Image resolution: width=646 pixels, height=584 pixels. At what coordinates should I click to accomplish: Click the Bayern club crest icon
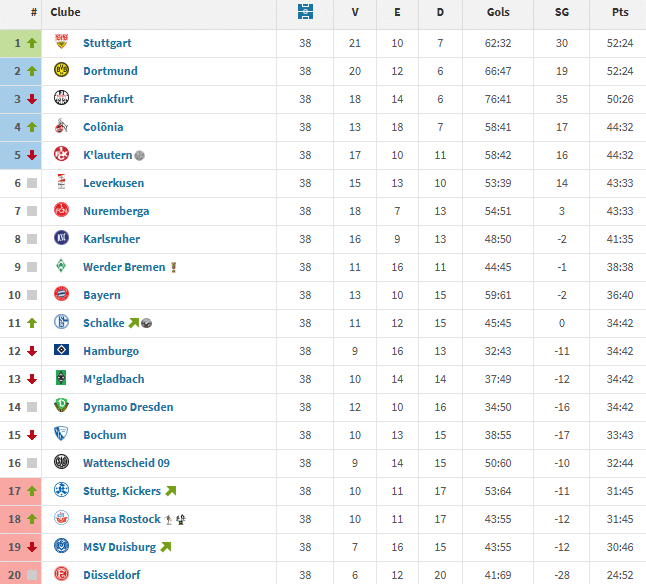pyautogui.click(x=61, y=295)
